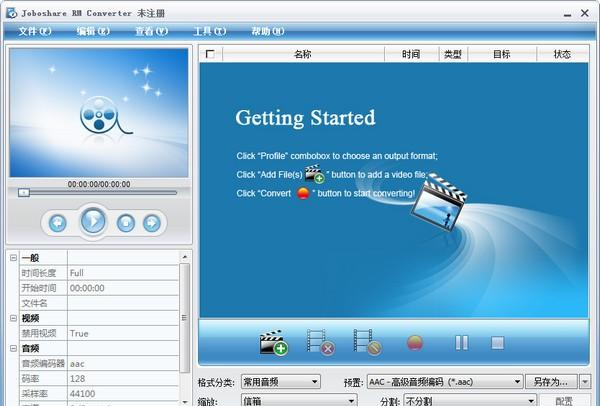Open the 编辑(E) menu

[93, 31]
